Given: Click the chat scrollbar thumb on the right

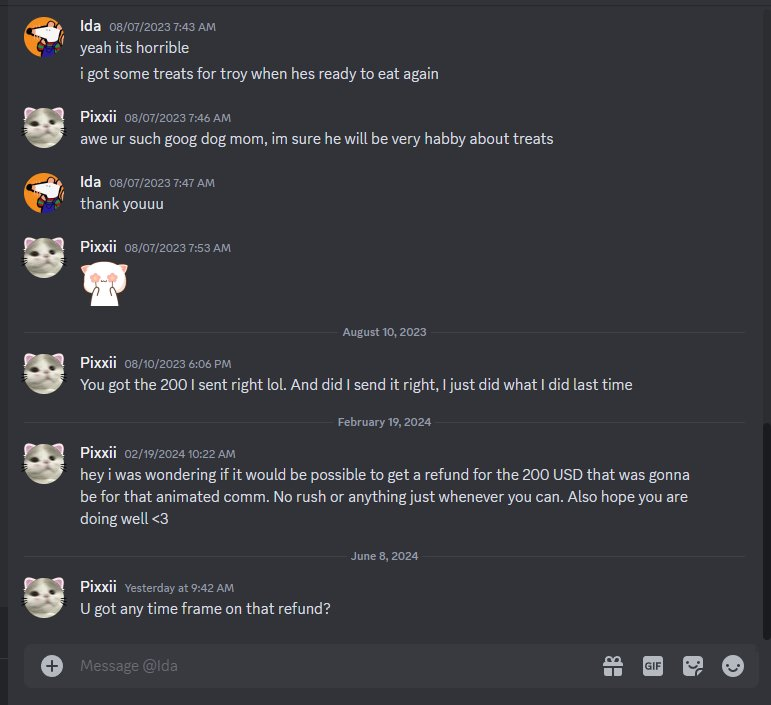Looking at the screenshot, I should (767, 531).
